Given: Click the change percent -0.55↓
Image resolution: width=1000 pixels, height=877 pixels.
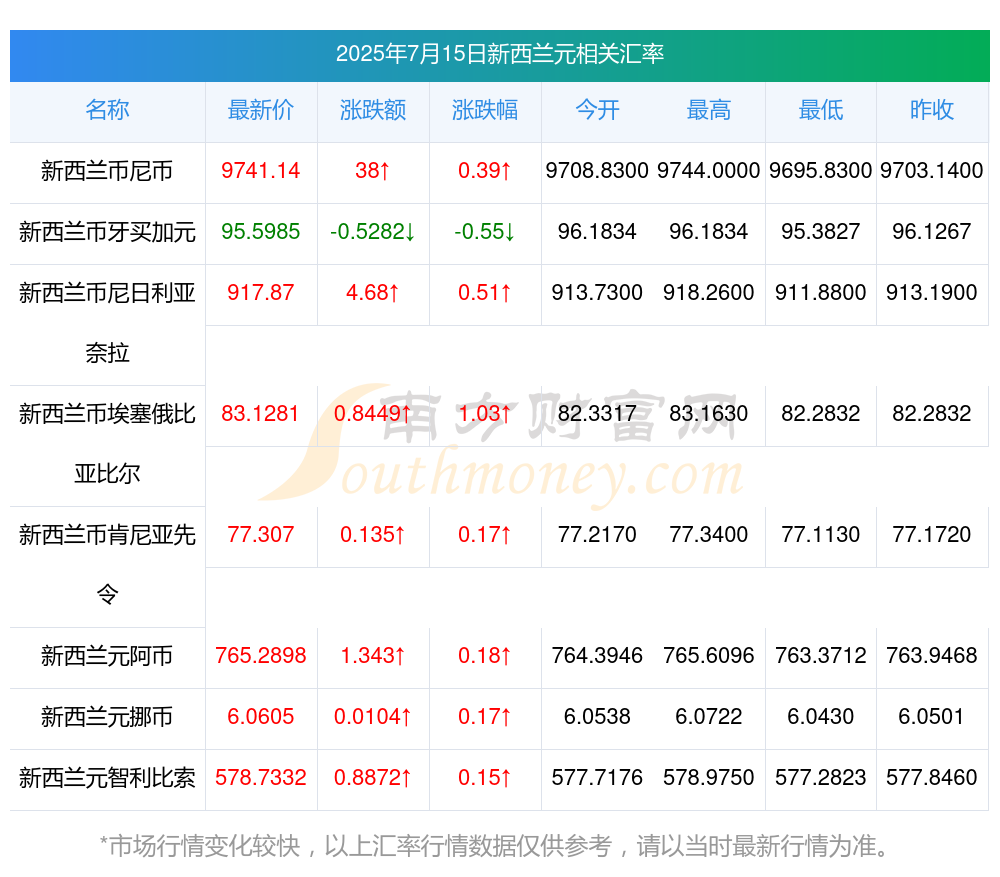Looking at the screenshot, I should (x=485, y=232).
